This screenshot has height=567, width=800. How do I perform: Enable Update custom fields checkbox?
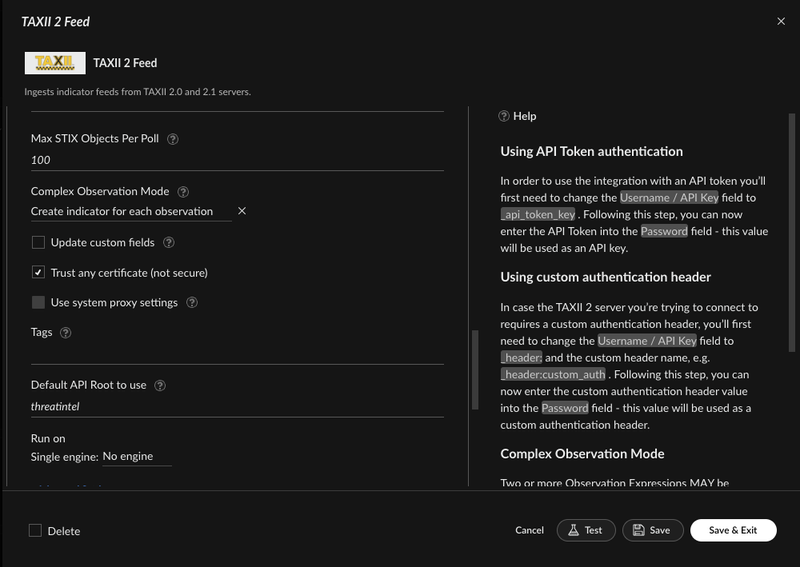click(39, 242)
